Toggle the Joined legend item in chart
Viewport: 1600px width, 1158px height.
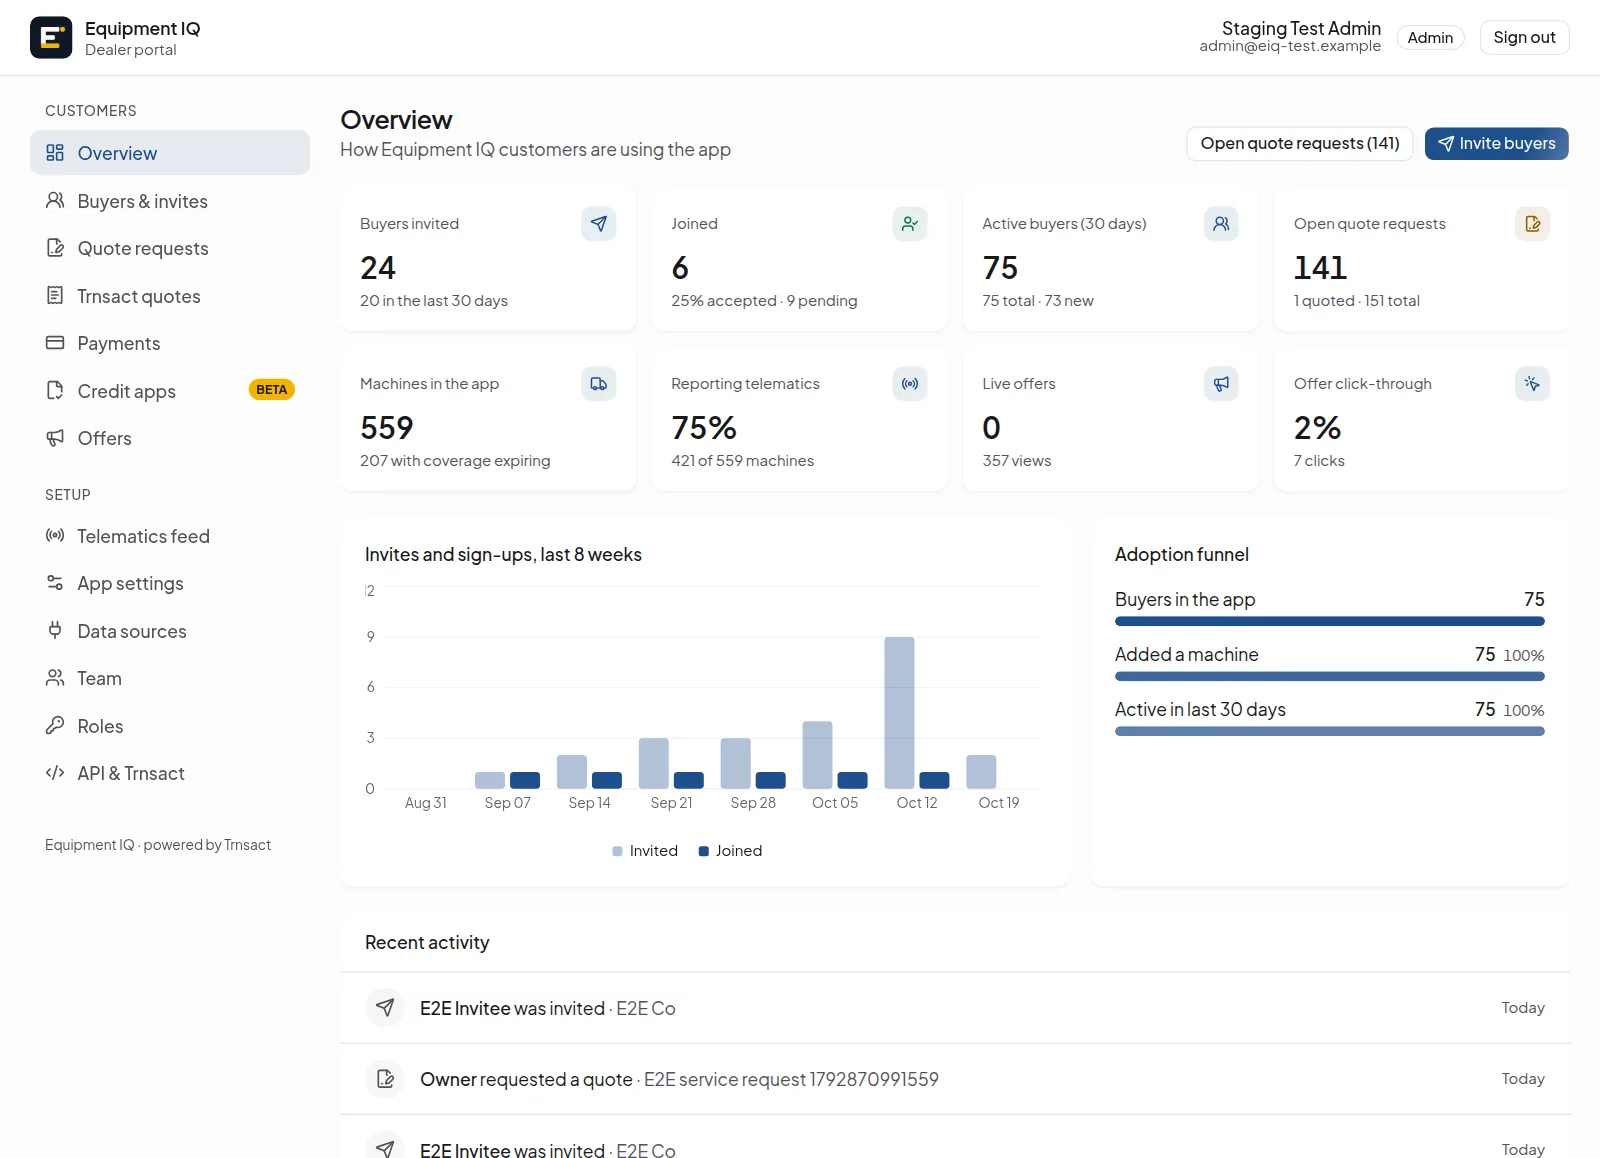pyautogui.click(x=730, y=851)
